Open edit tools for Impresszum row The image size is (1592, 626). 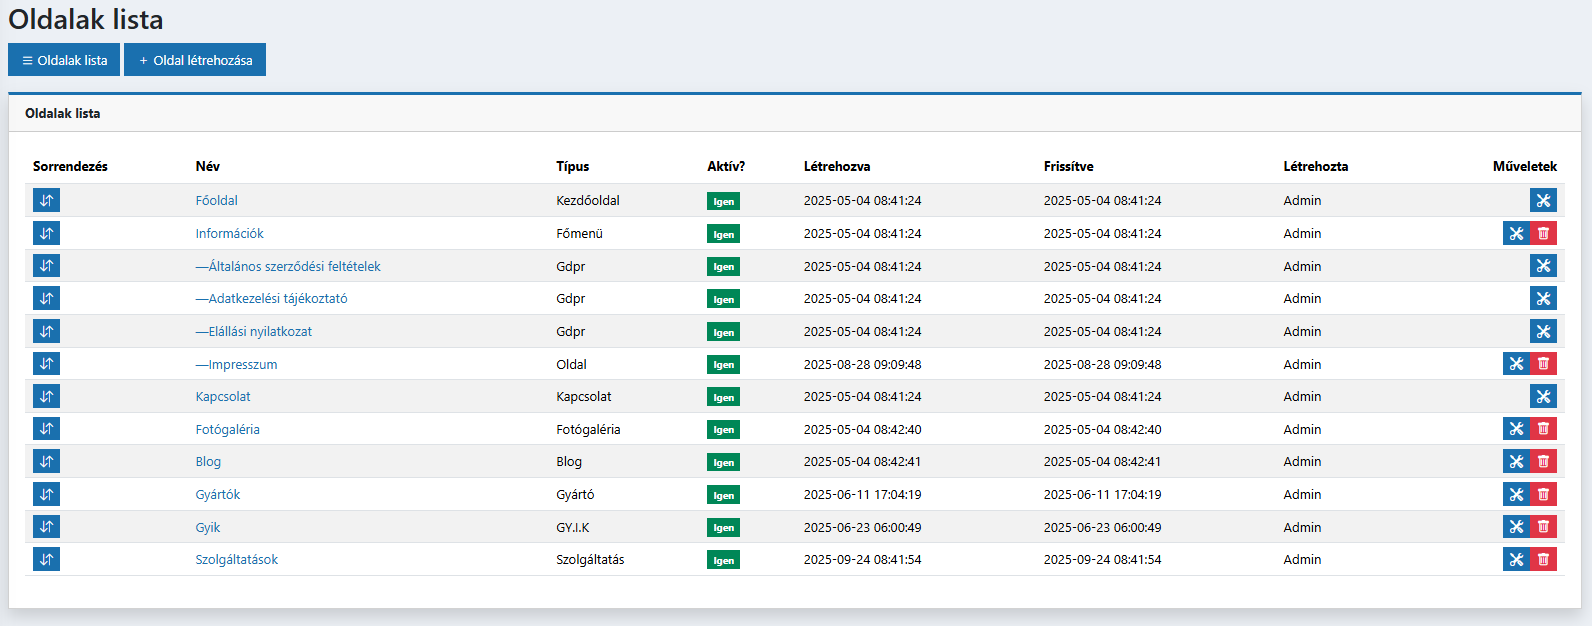tap(1516, 364)
